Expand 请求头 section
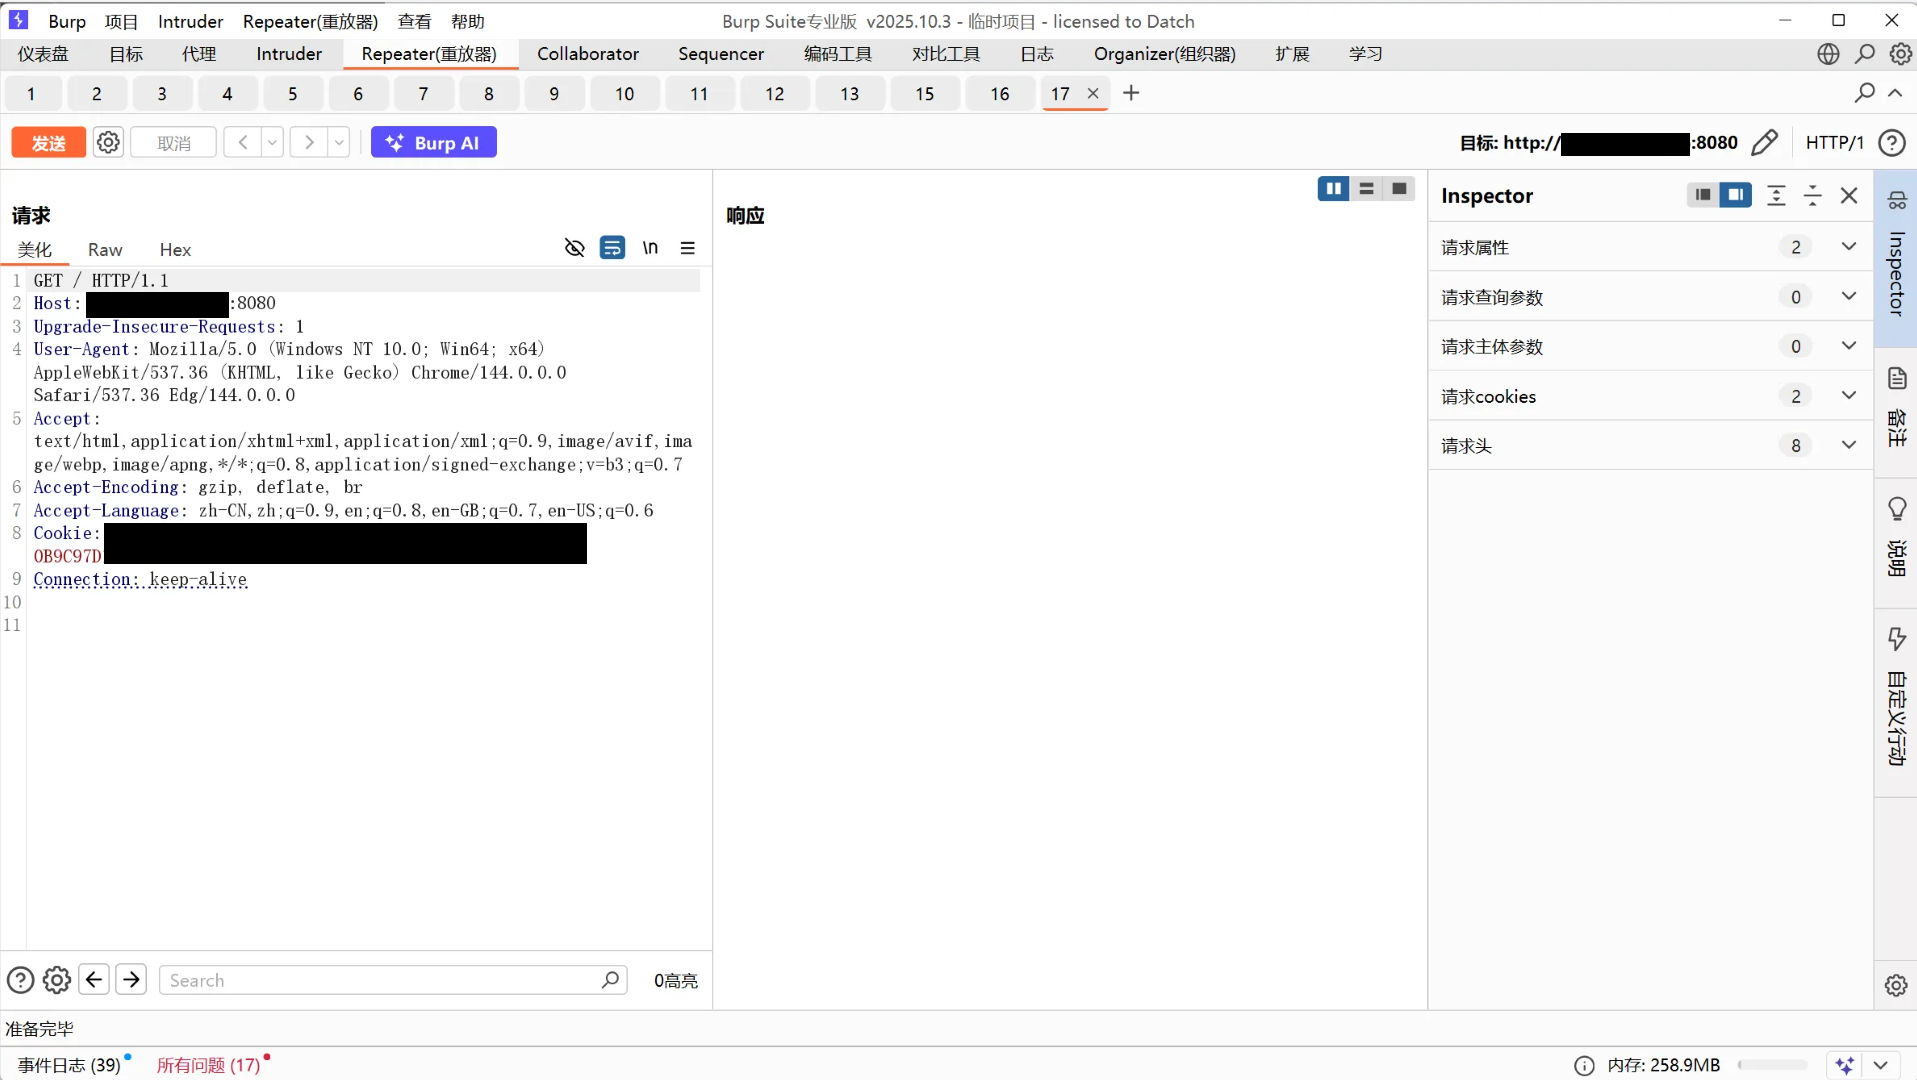 (1650, 446)
